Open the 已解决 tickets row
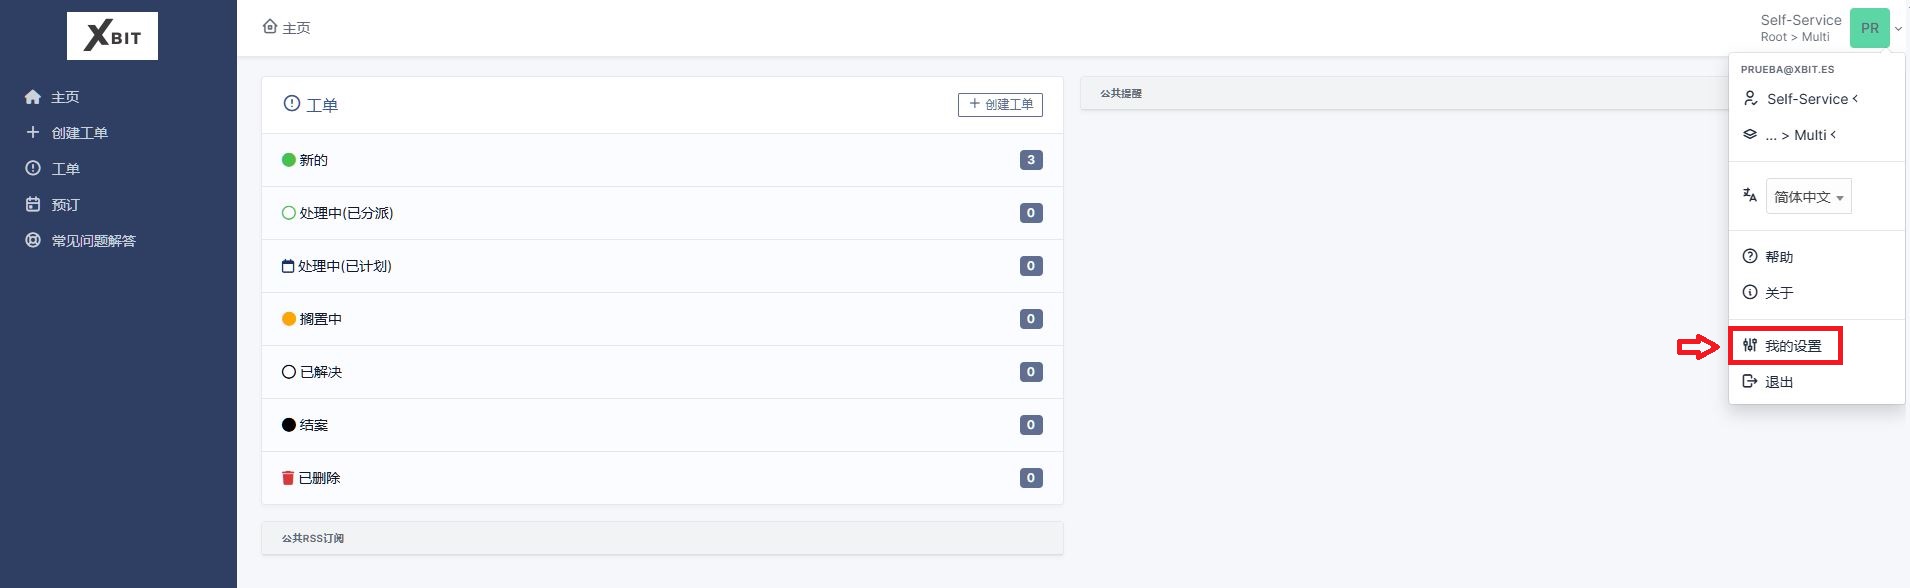The height and width of the screenshot is (588, 1910). 662,372
